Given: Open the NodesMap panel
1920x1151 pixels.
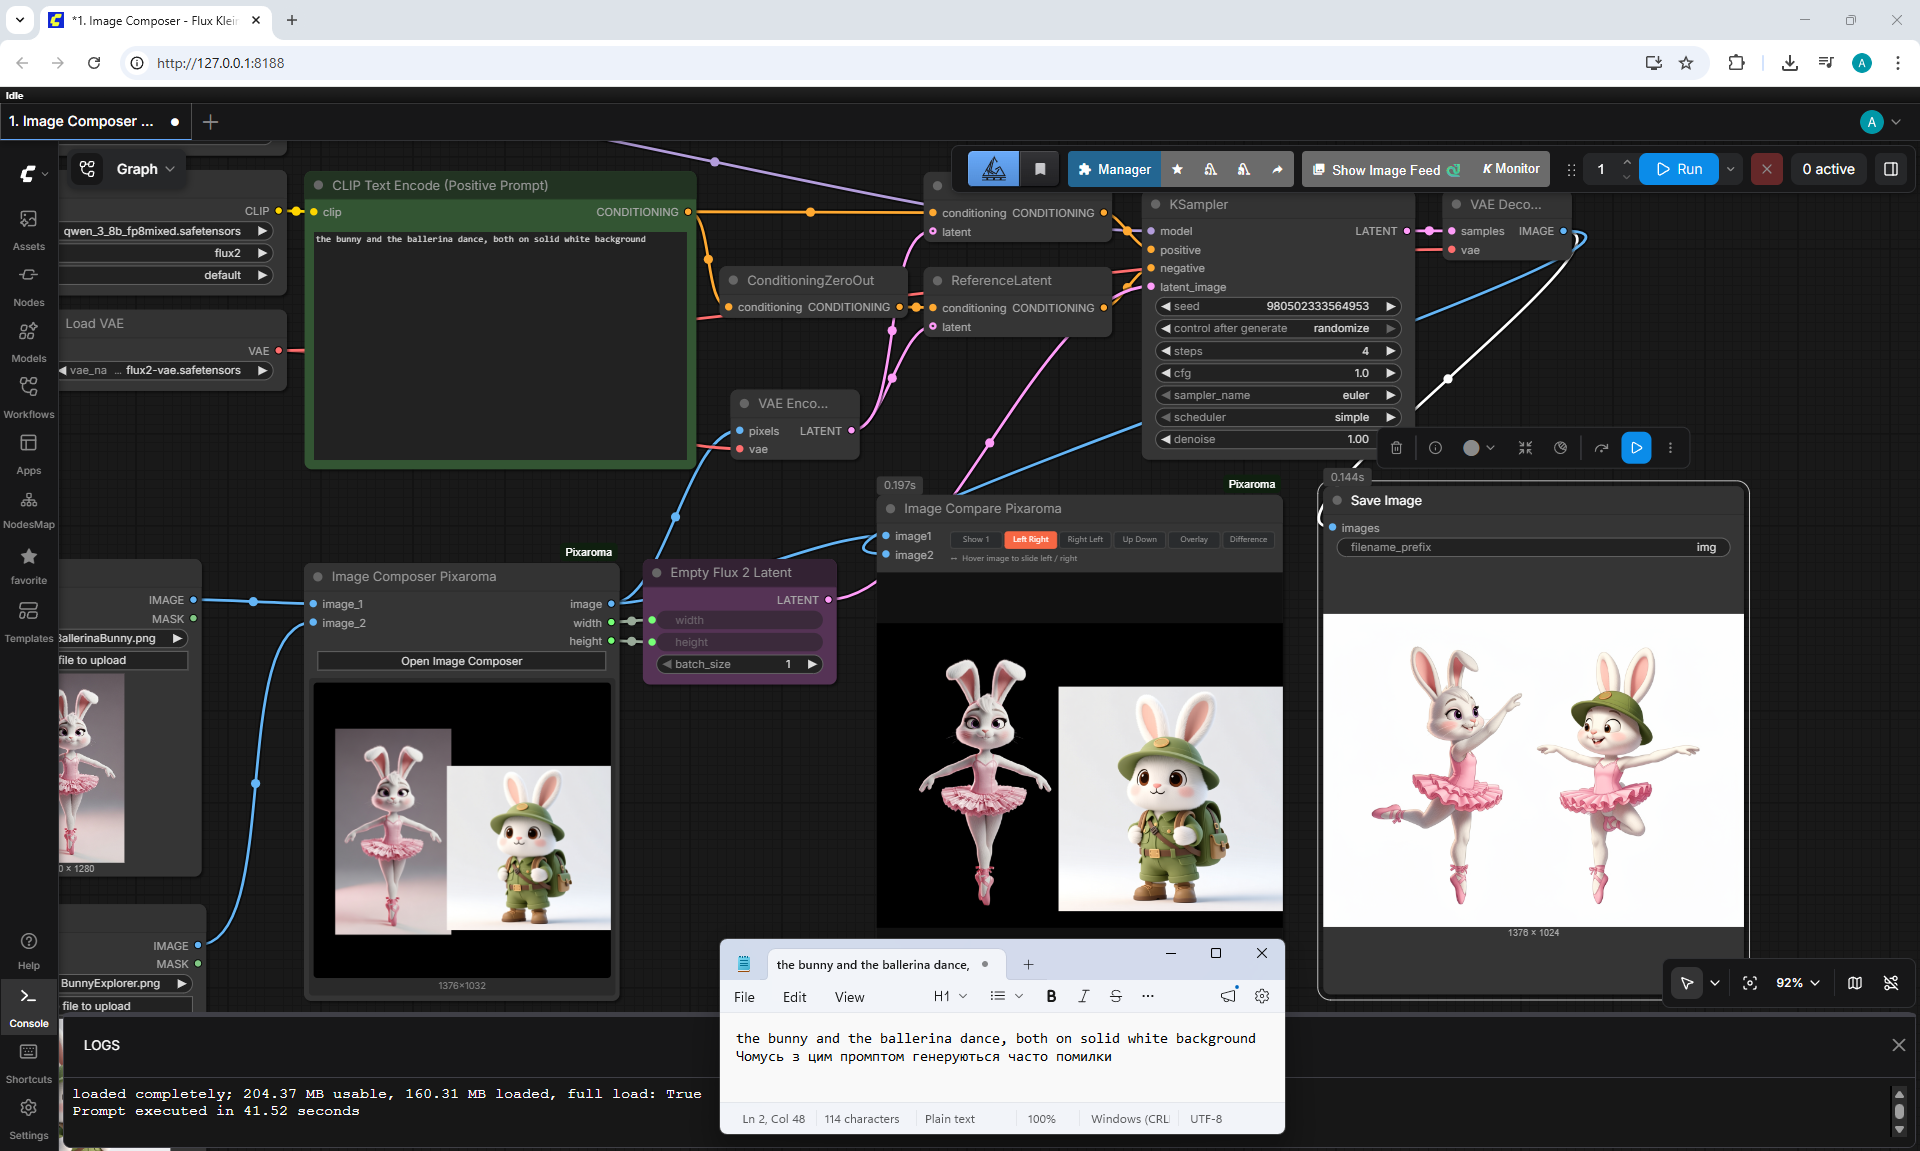Looking at the screenshot, I should (x=28, y=509).
